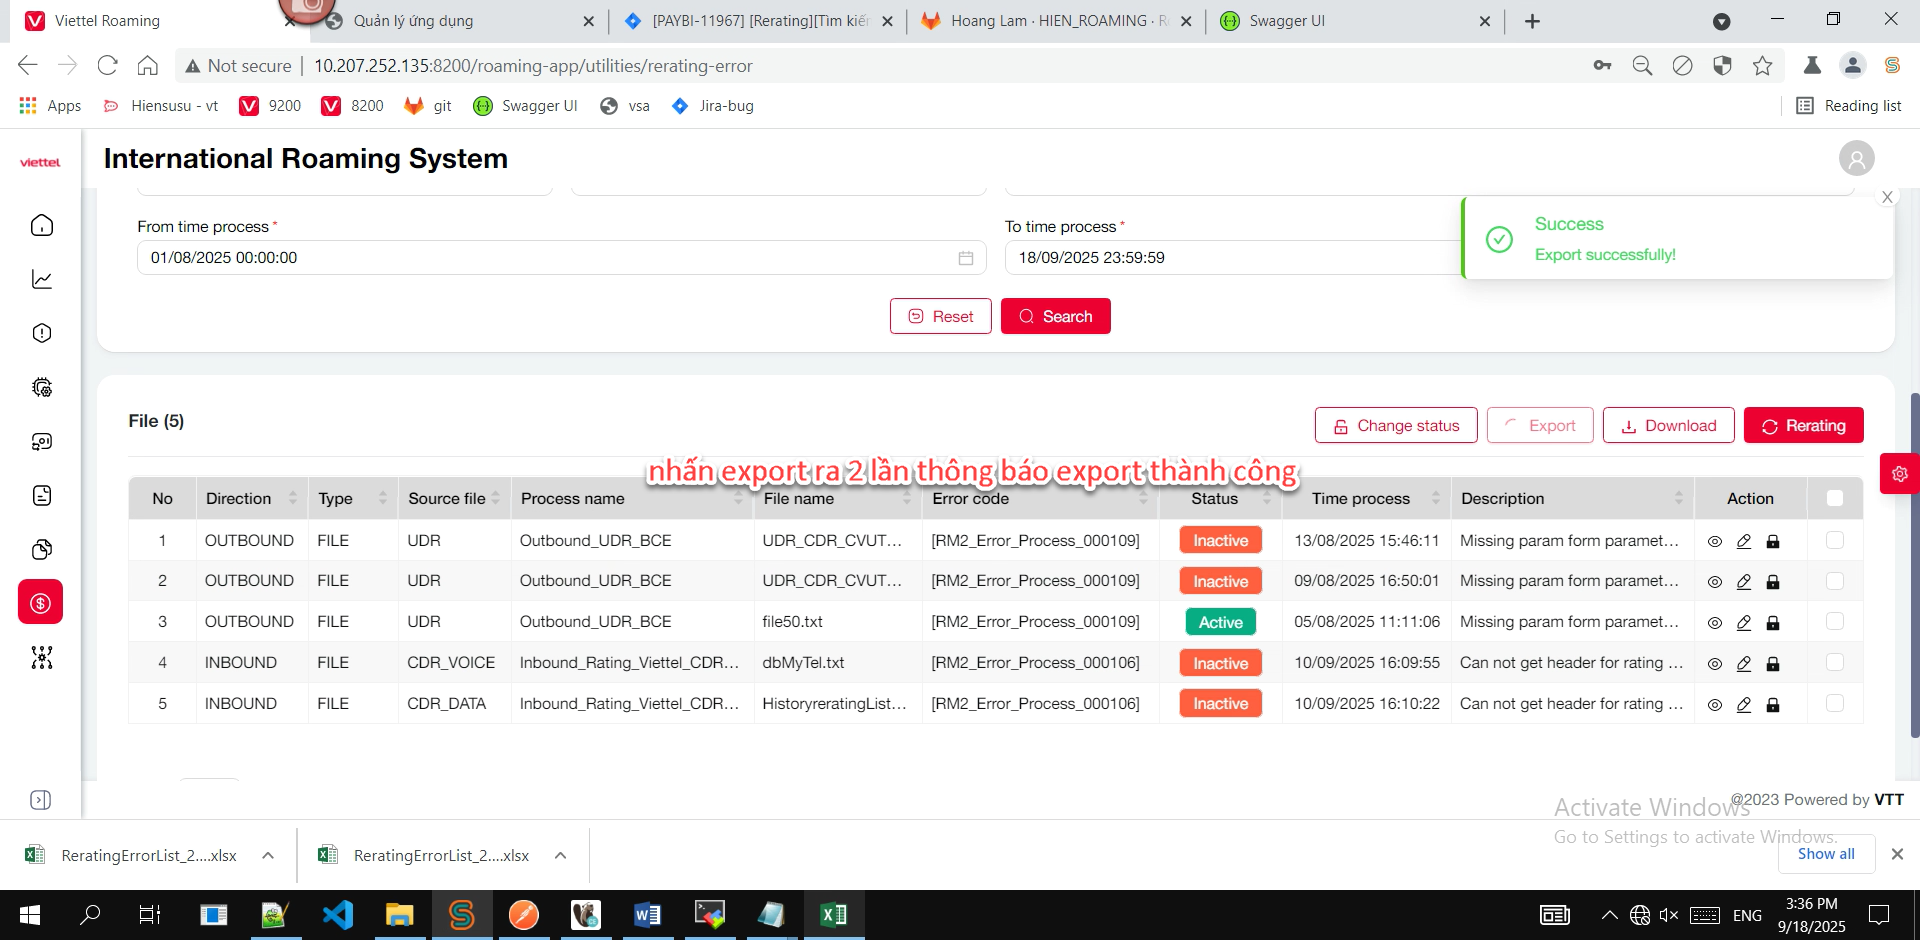Click lock icon for row 5
Viewport: 1920px width, 940px height.
(x=1772, y=705)
